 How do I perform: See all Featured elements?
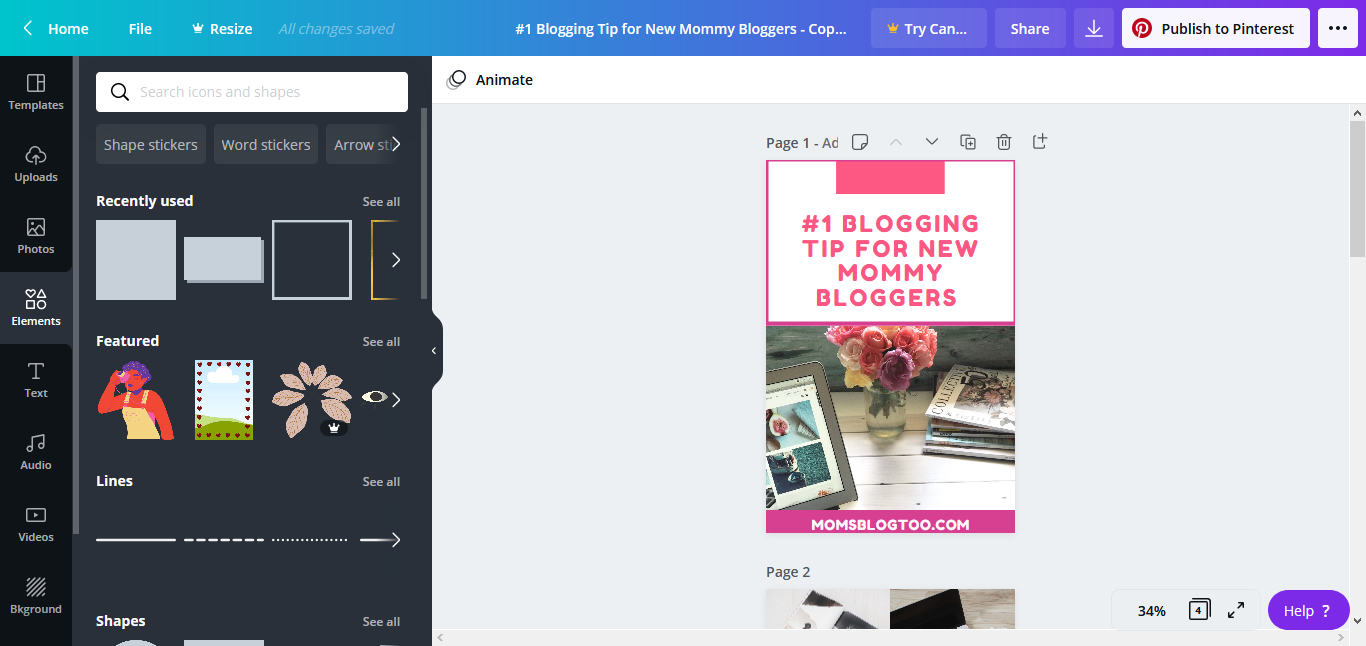pyautogui.click(x=381, y=341)
